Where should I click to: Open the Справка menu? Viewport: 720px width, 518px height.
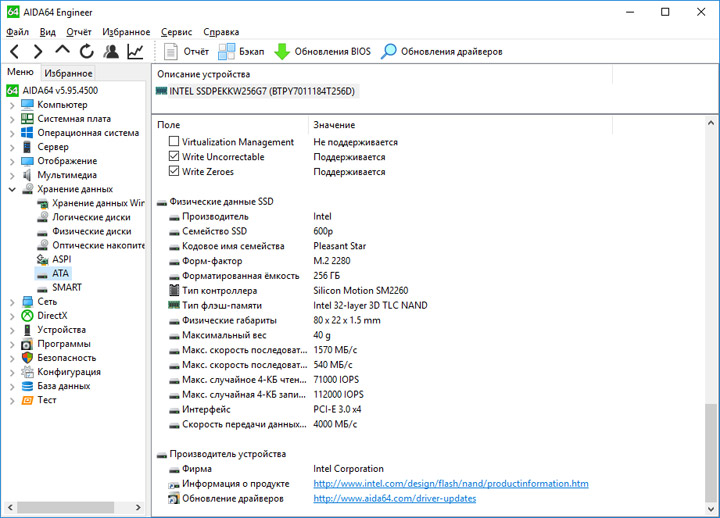(x=221, y=32)
